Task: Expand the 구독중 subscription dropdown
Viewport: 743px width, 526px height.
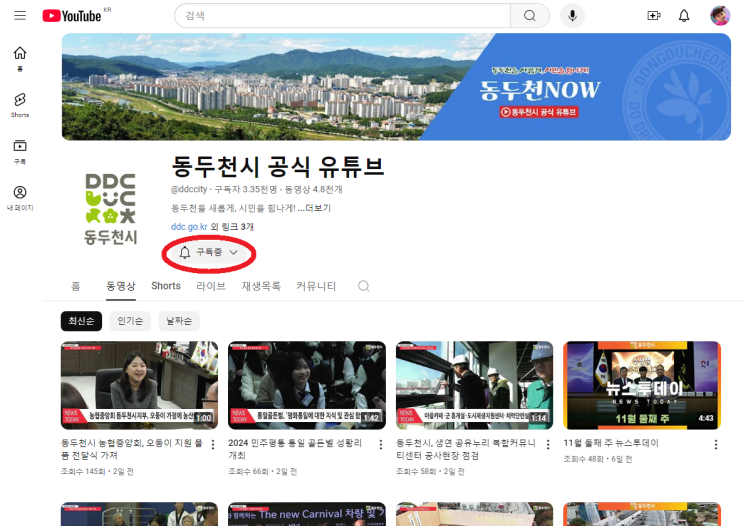Action: click(209, 252)
